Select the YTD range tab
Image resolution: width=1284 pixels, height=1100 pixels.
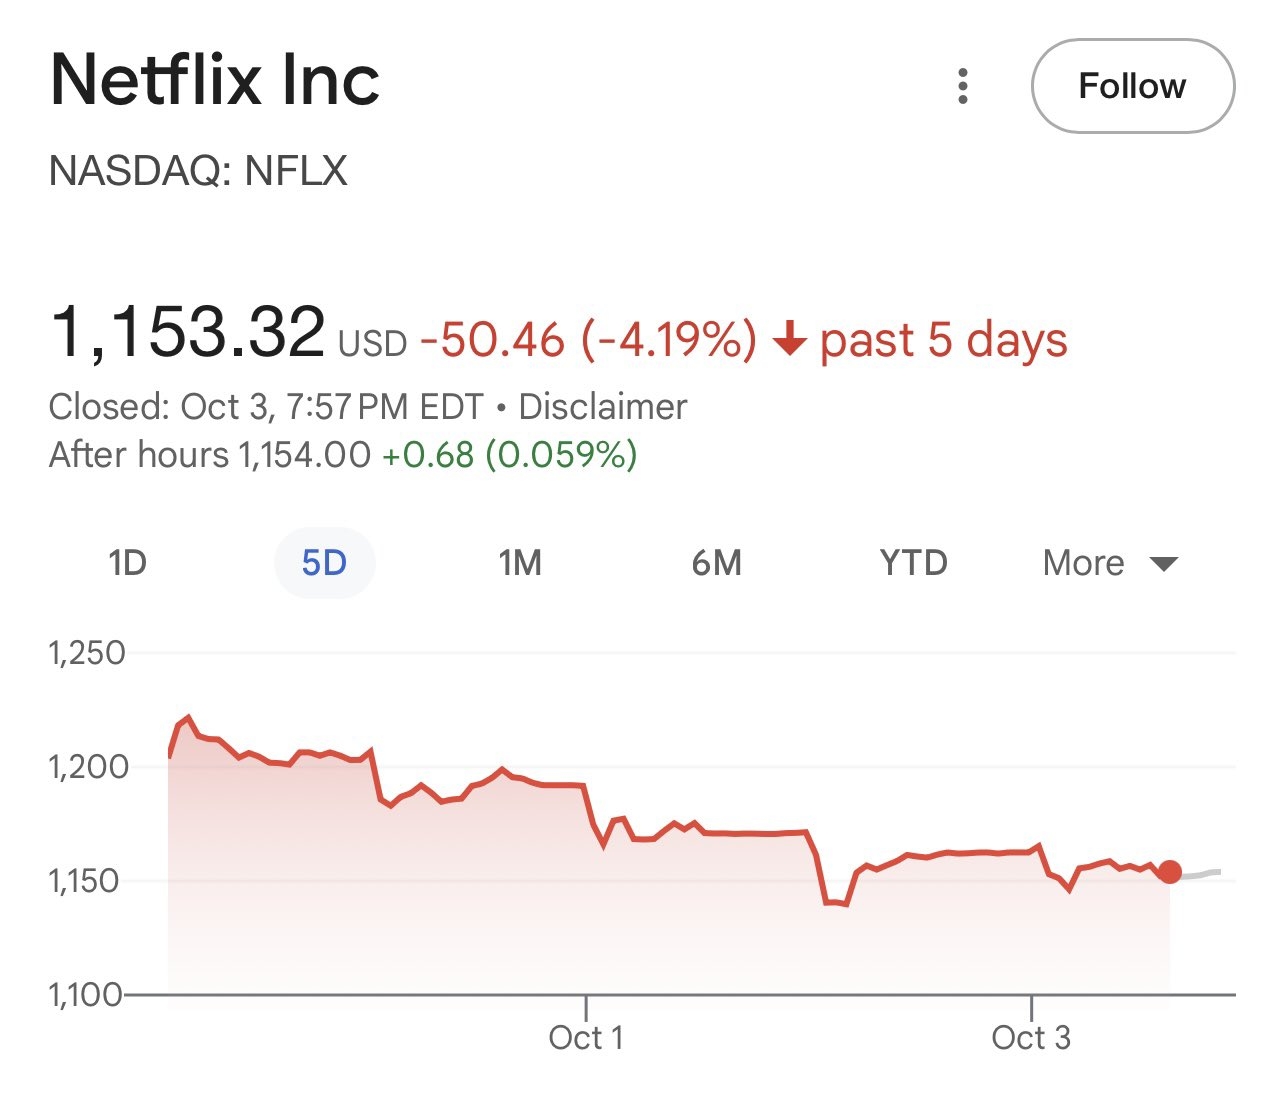913,563
